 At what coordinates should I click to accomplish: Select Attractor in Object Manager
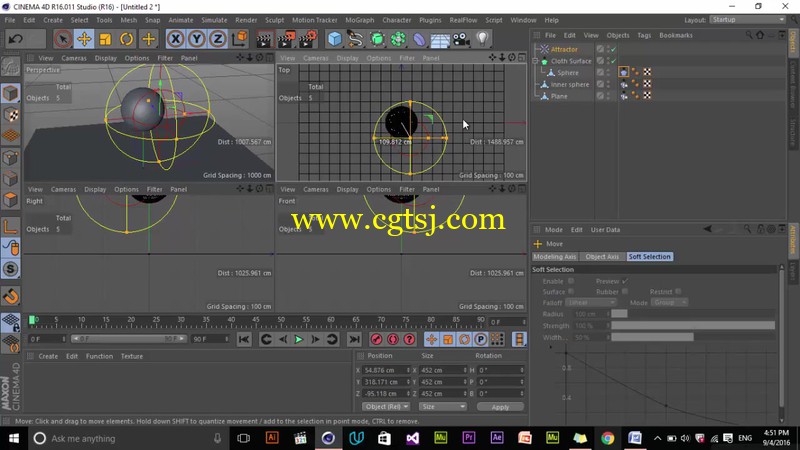click(564, 49)
